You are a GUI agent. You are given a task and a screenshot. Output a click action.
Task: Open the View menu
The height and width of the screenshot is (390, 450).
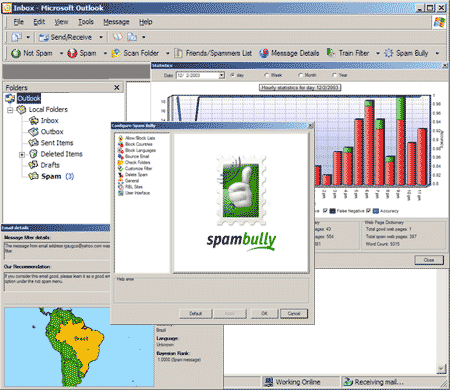click(61, 22)
